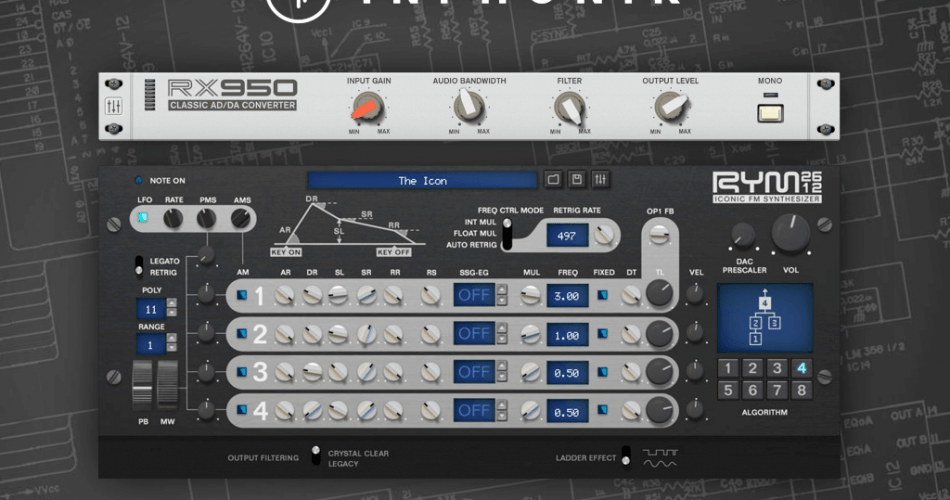Click operator 1 SSG-EG OFF display
This screenshot has width=950, height=500.
pos(474,296)
